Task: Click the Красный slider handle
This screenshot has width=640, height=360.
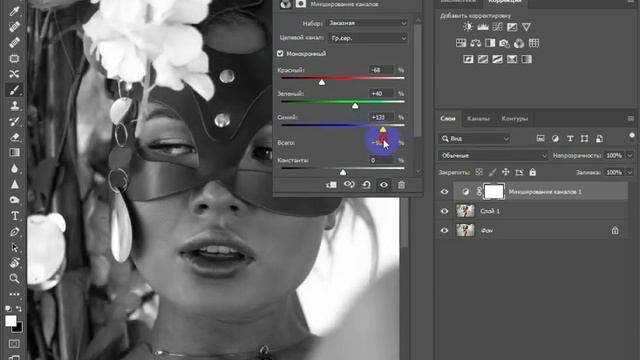Action: coord(322,82)
